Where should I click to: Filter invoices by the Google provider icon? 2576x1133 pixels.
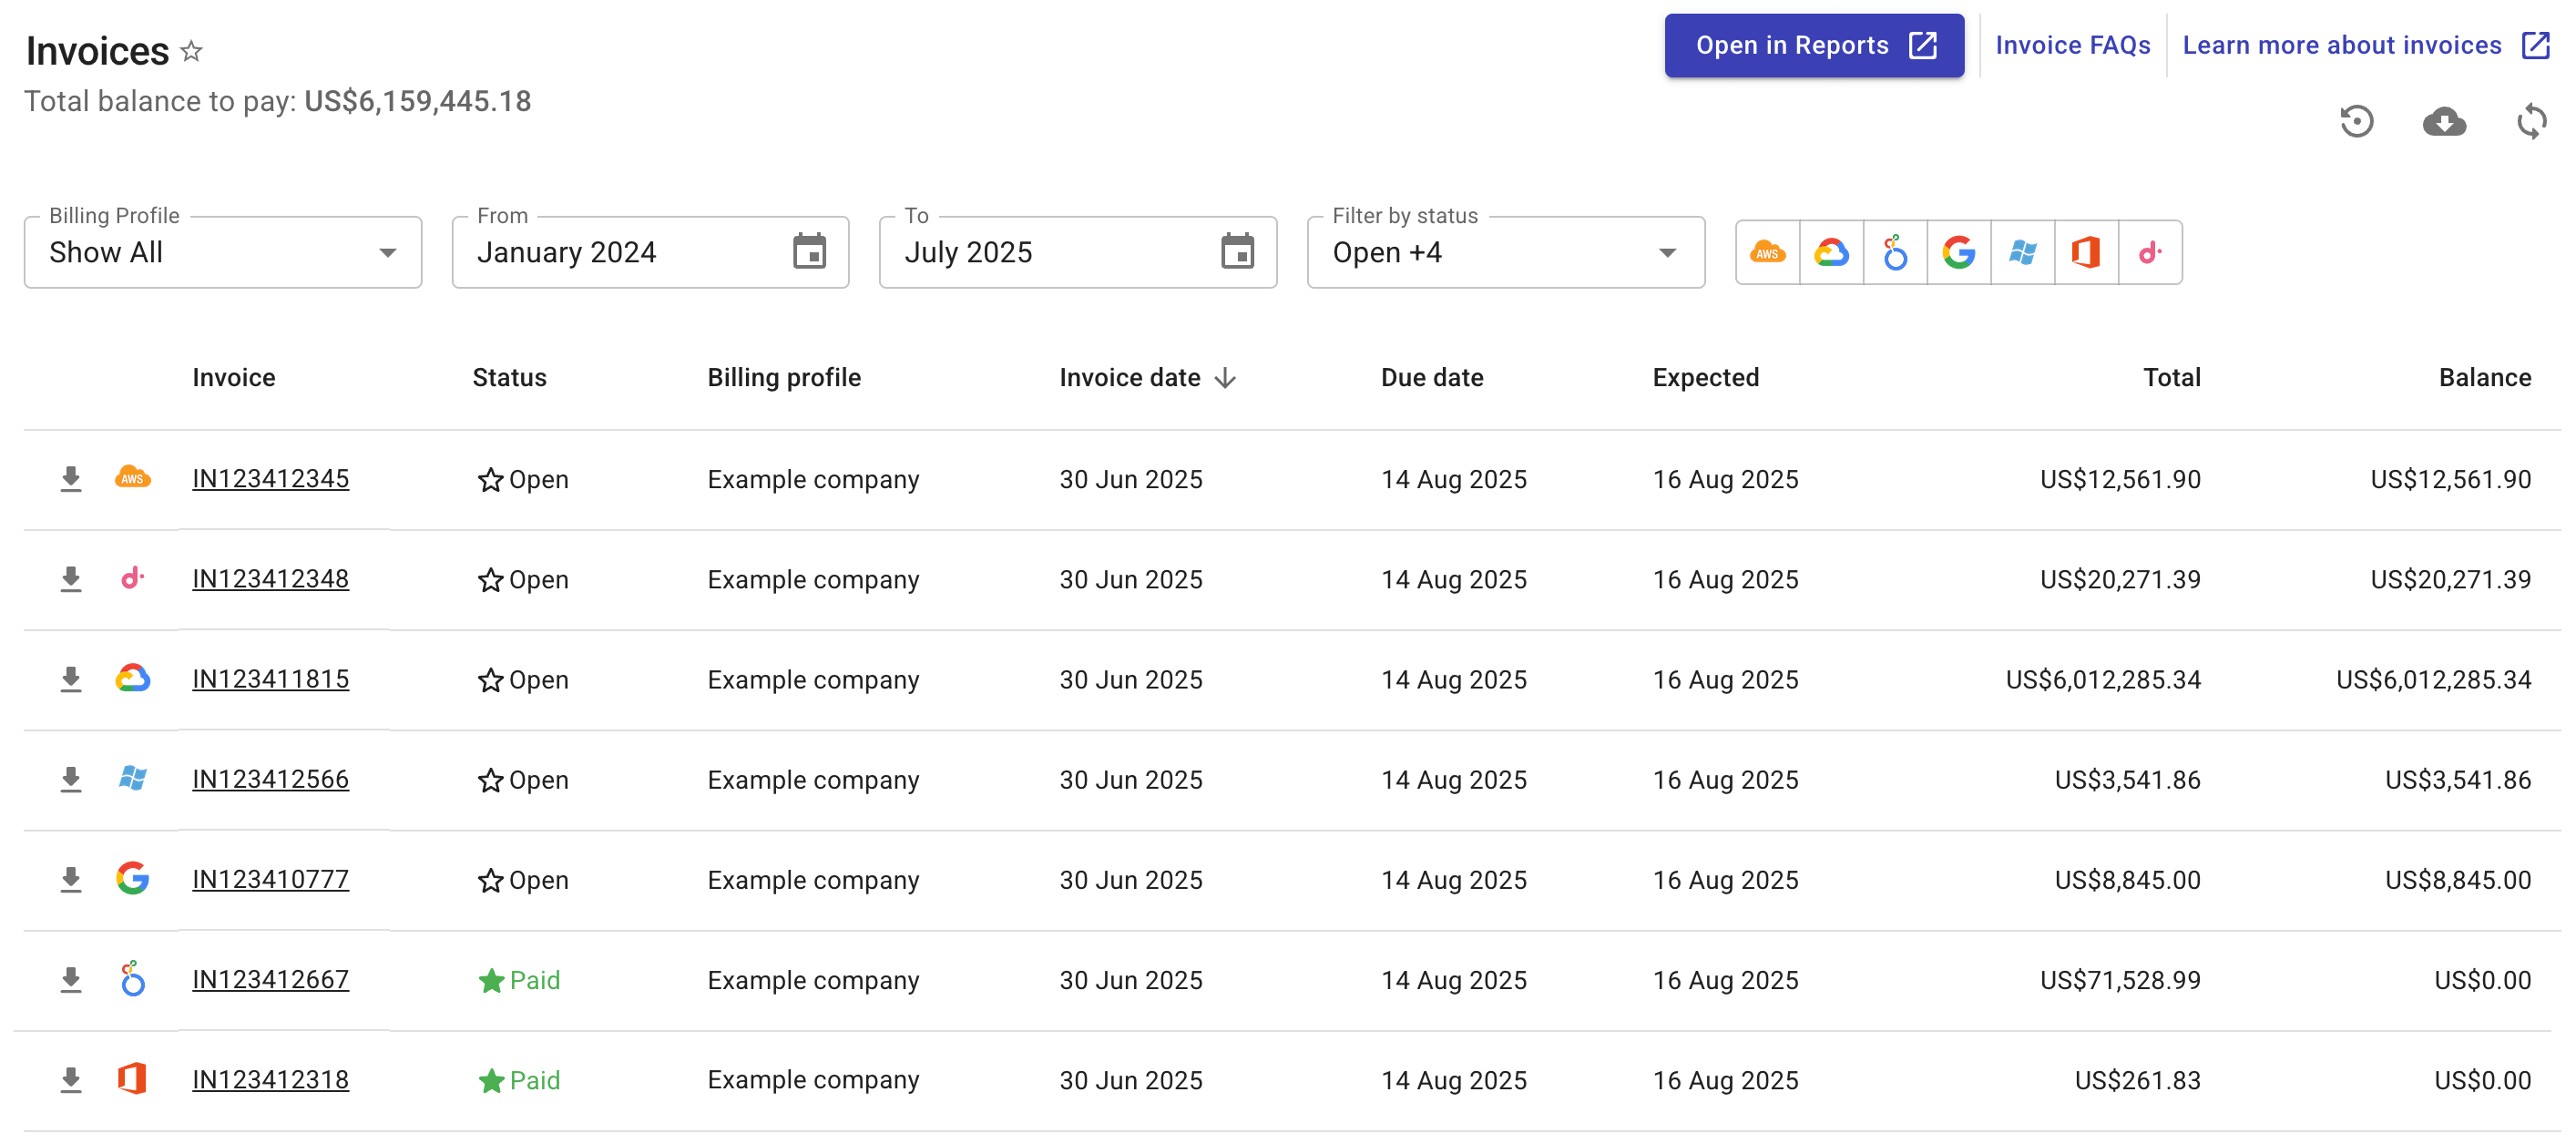coord(1959,252)
